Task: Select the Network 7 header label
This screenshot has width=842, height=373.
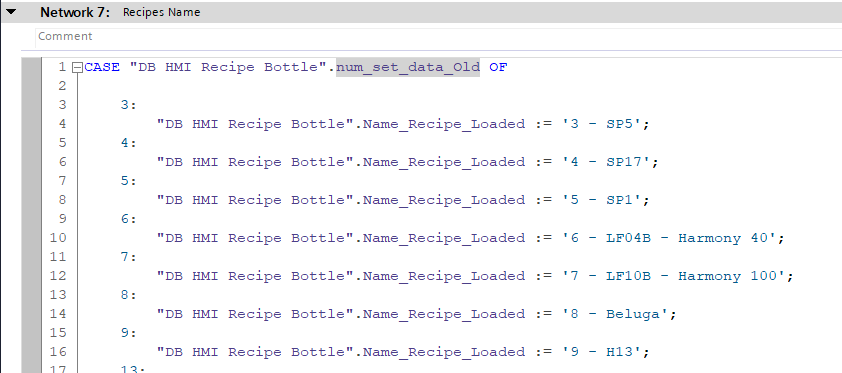Action: [x=75, y=12]
